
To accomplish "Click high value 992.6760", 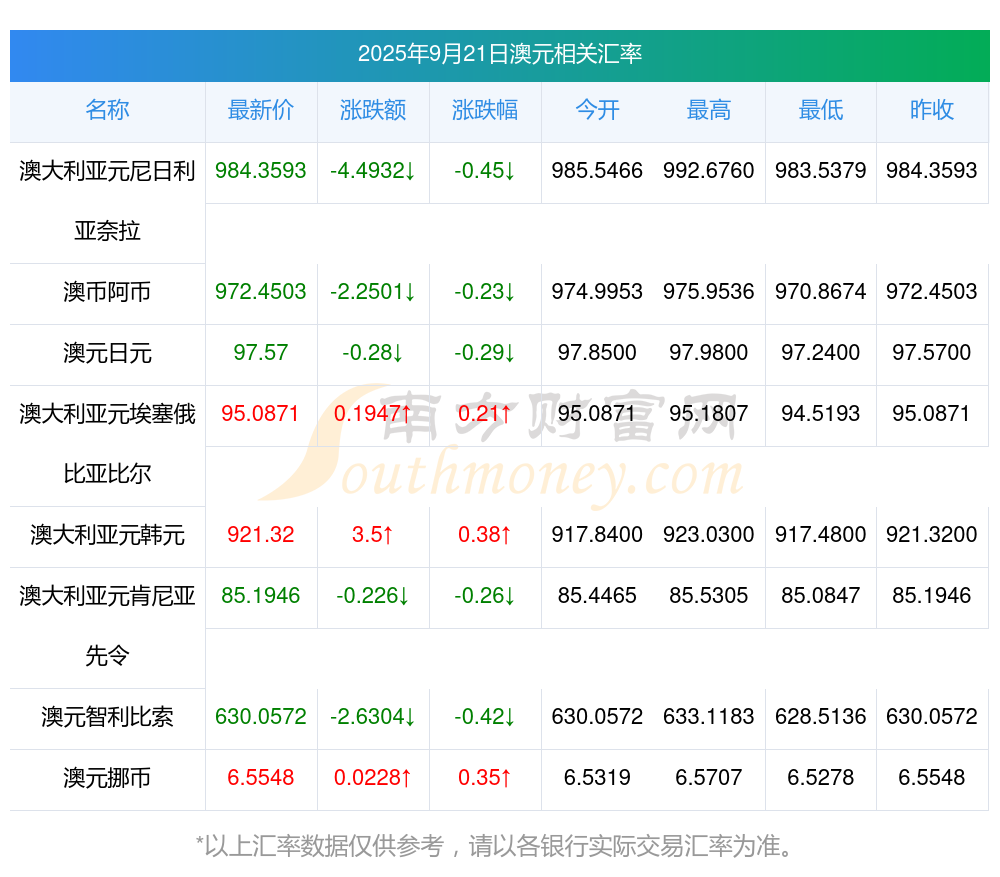I will coord(709,171).
